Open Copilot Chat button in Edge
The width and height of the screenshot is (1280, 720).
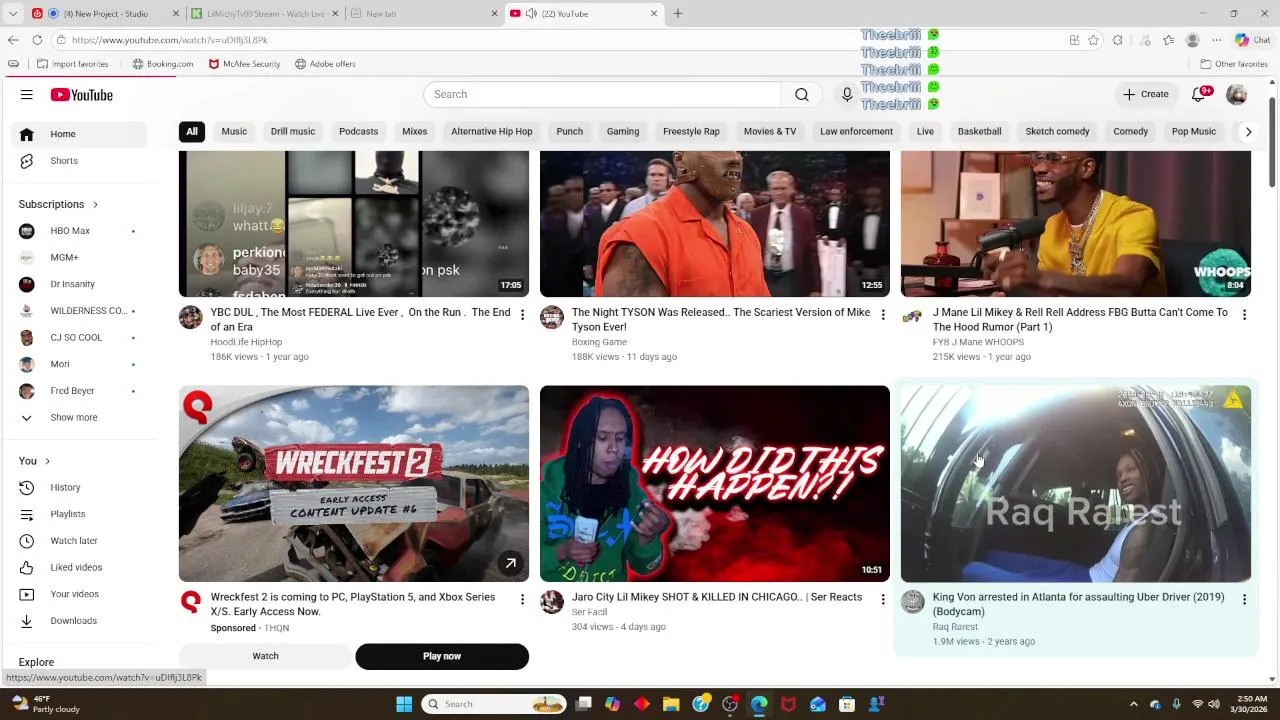tap(1252, 40)
